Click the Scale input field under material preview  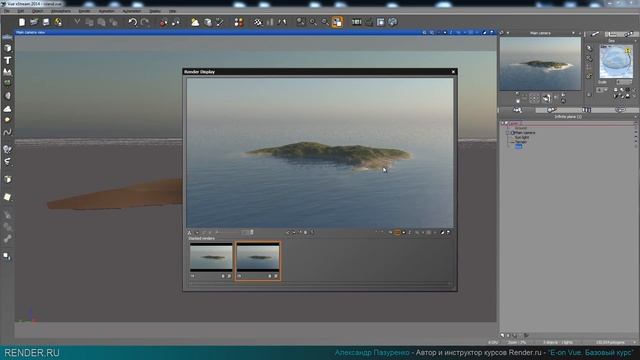[x=624, y=82]
